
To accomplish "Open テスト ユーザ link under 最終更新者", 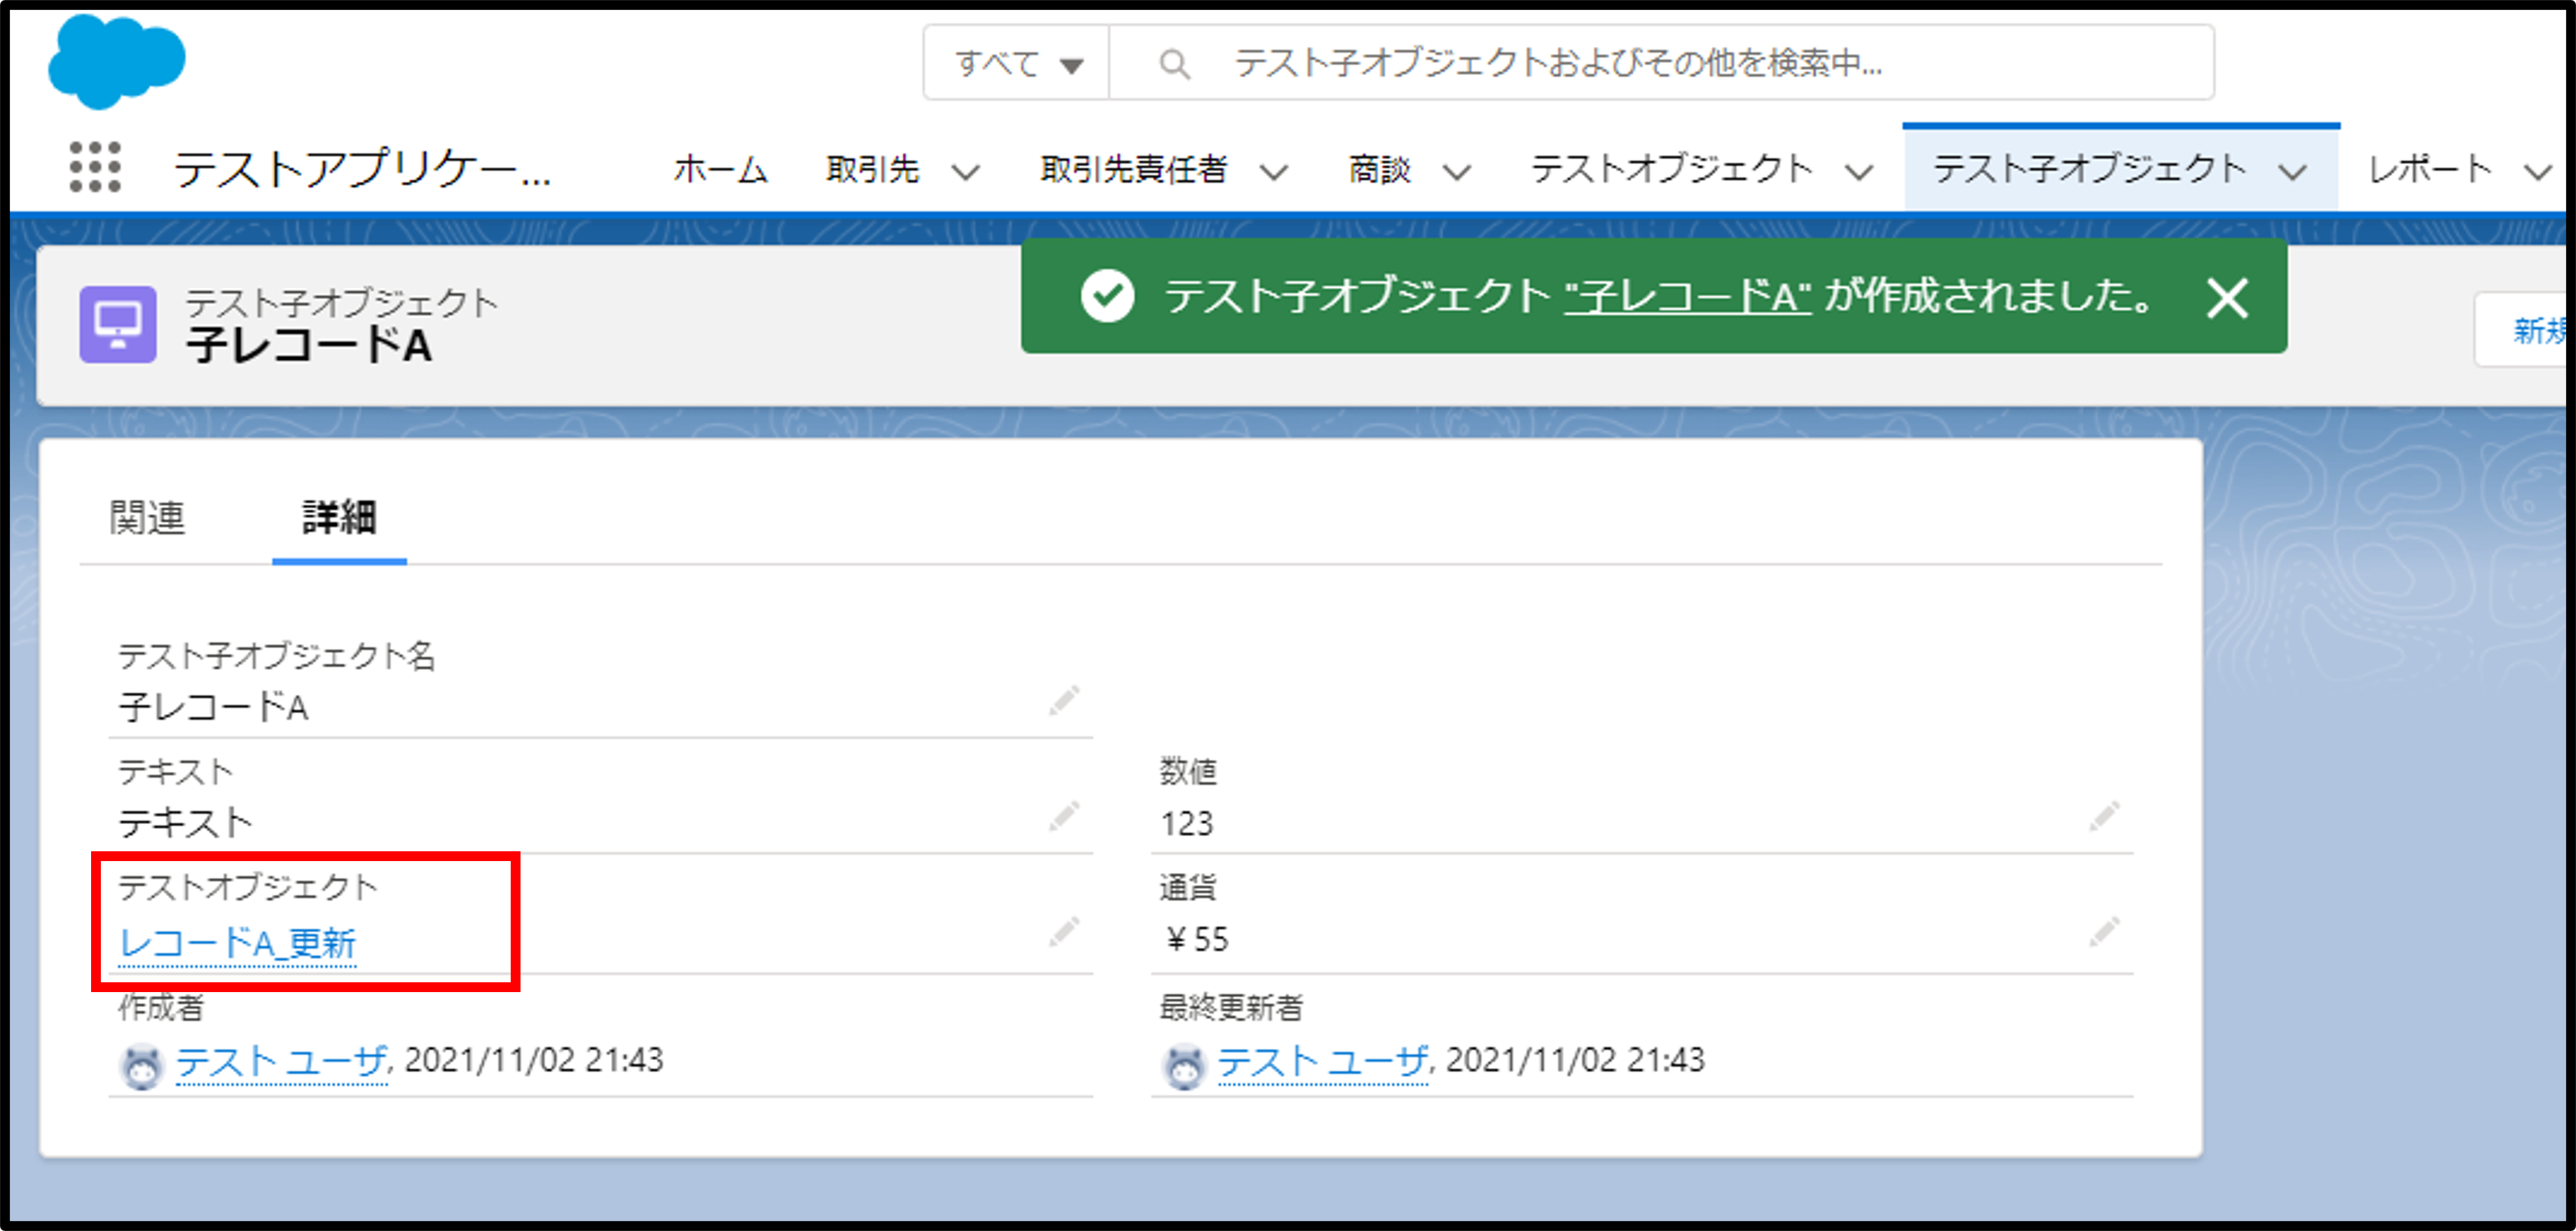I will [x=1322, y=1061].
